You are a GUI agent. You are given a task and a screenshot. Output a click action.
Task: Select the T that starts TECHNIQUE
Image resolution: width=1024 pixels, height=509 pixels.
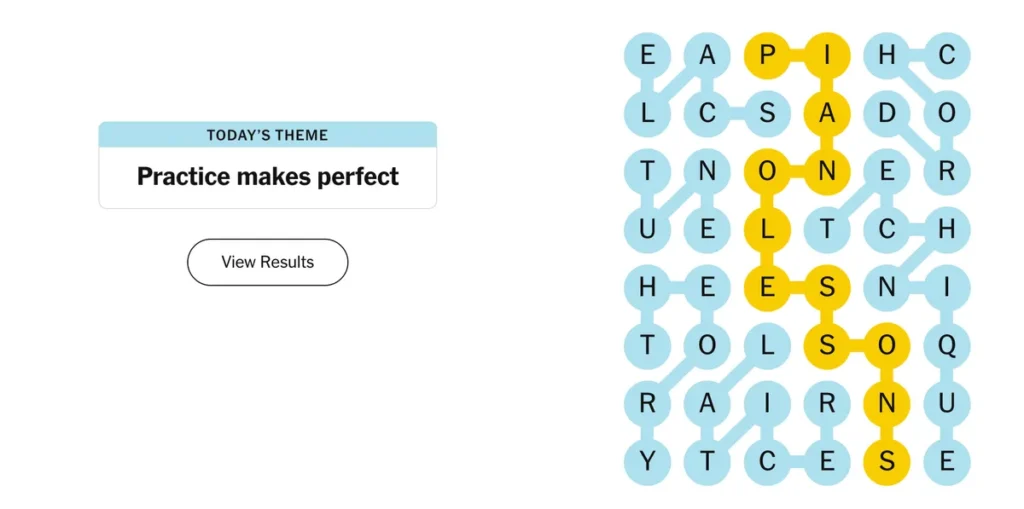[x=827, y=230]
